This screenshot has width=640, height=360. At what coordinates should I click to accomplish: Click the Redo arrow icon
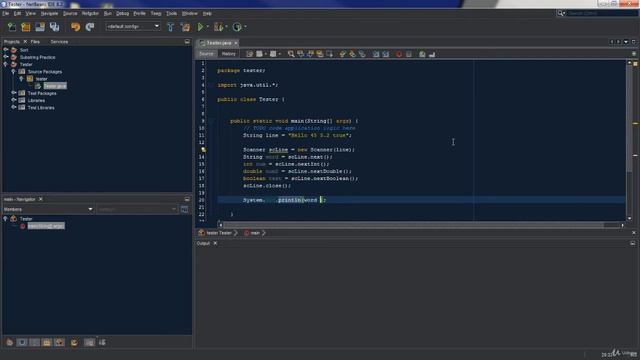pyautogui.click(x=90, y=27)
